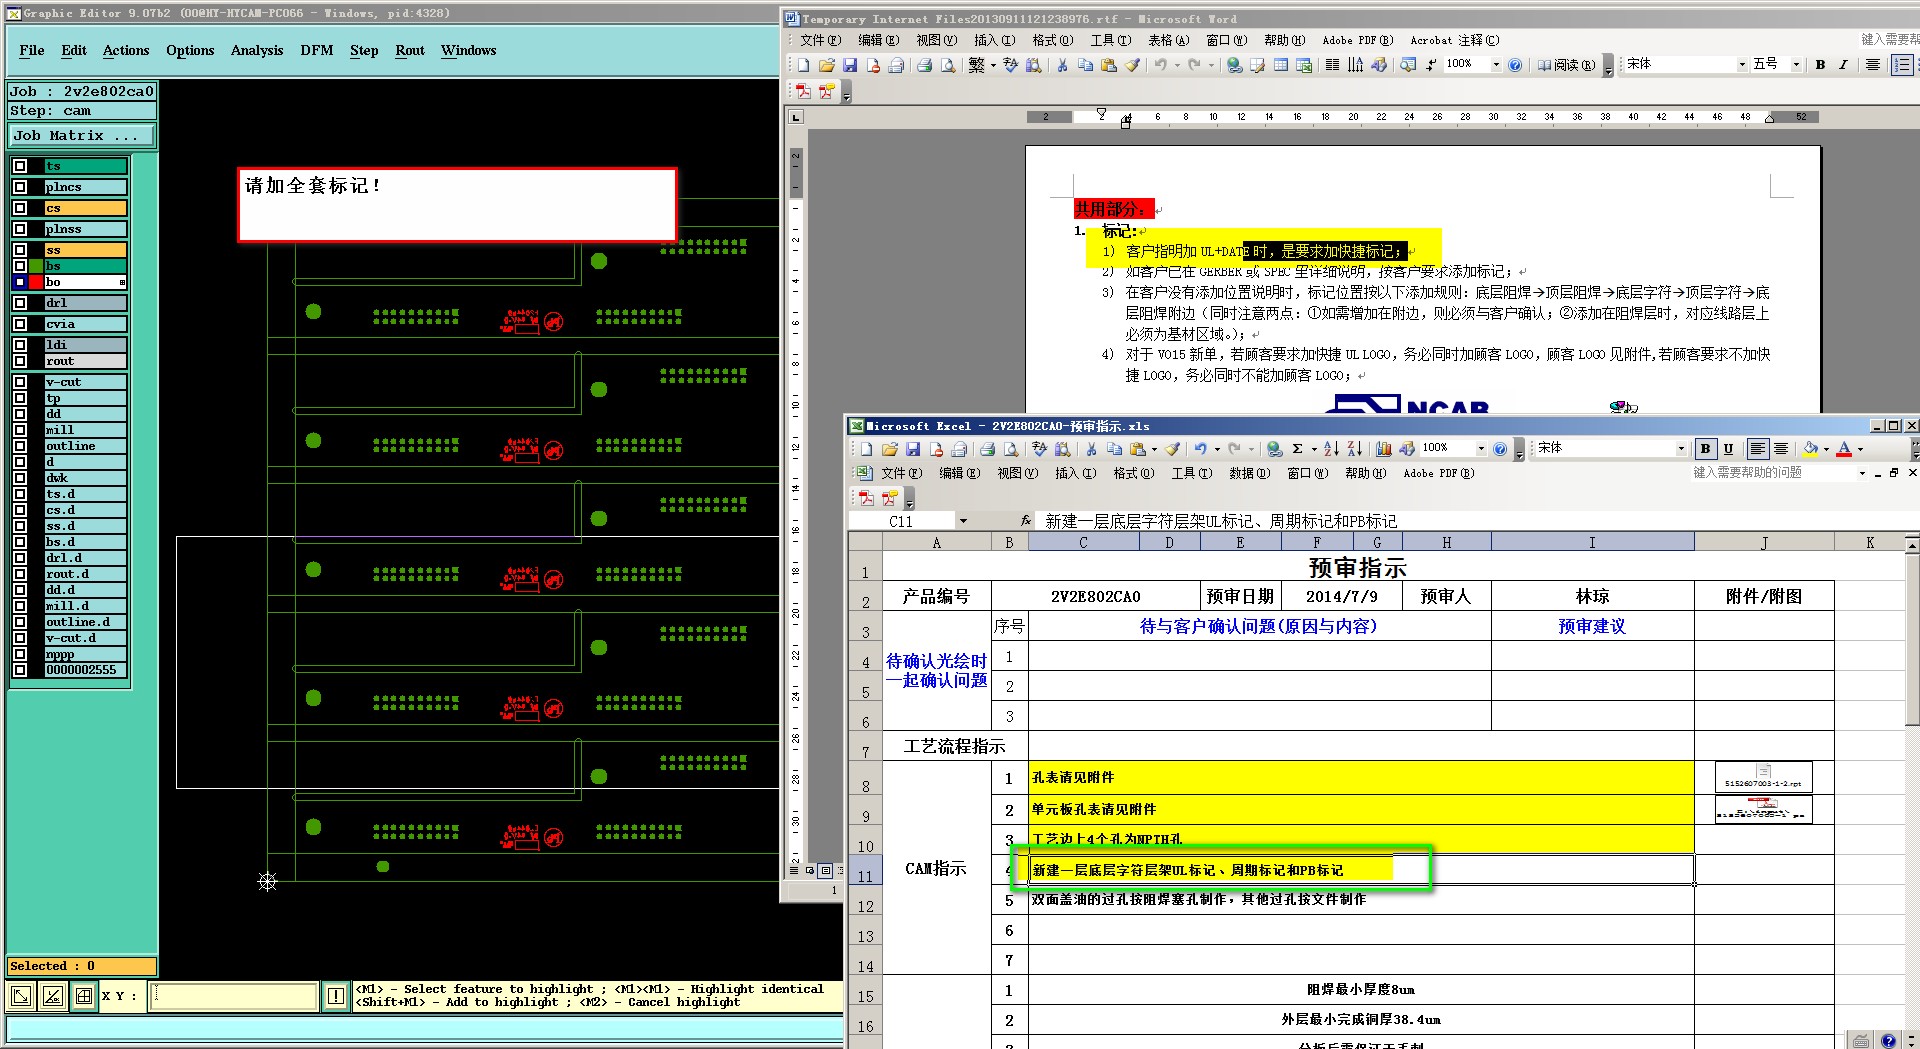
Task: Click the Print icon in Word toolbar
Action: (x=925, y=65)
